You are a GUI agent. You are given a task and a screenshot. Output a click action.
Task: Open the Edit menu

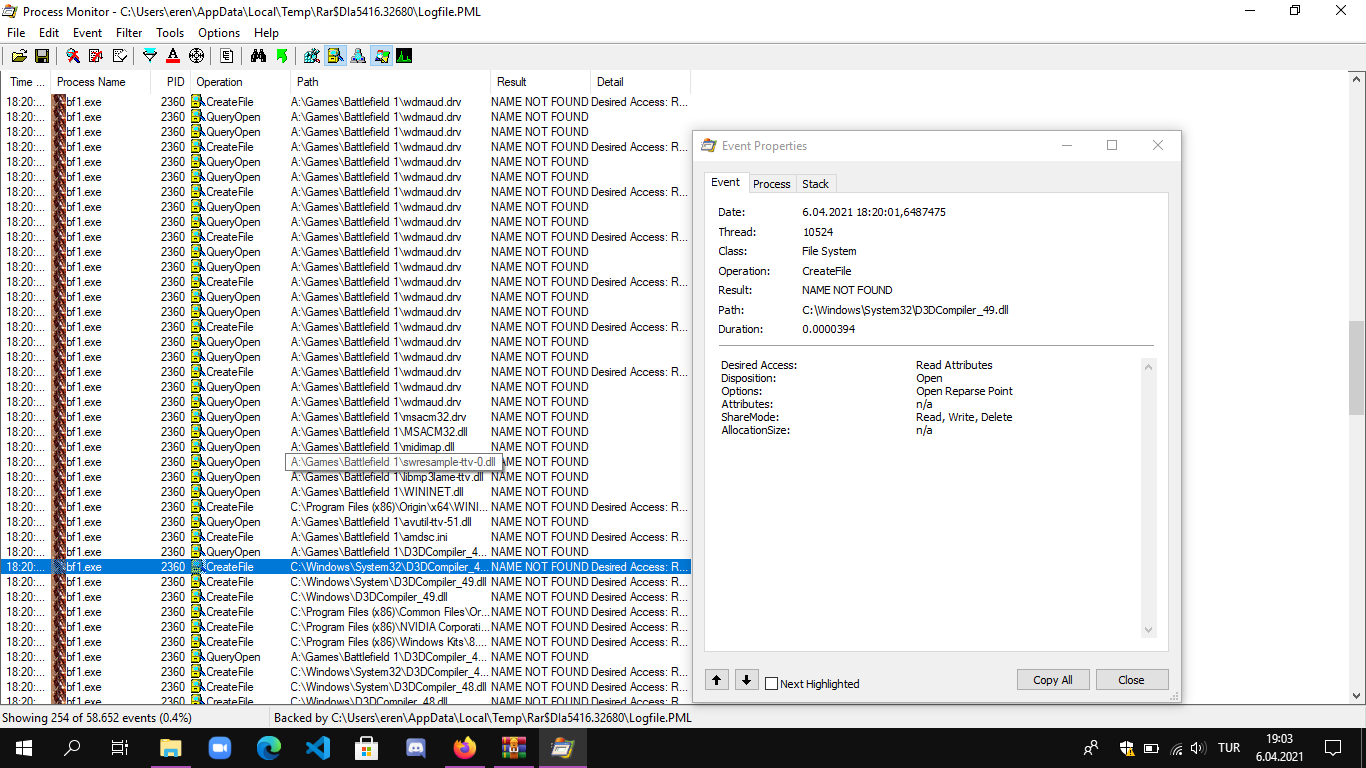tap(49, 33)
